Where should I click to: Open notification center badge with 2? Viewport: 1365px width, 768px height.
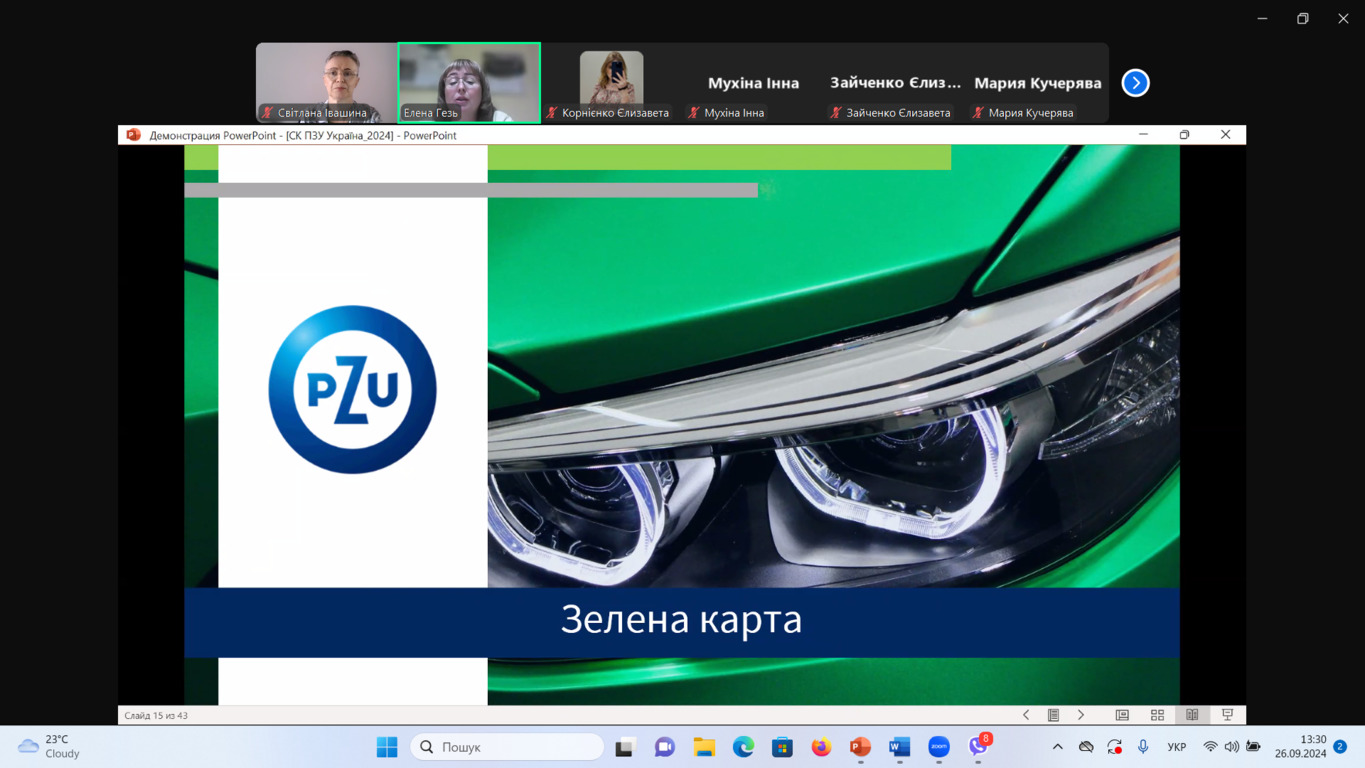pos(1340,747)
